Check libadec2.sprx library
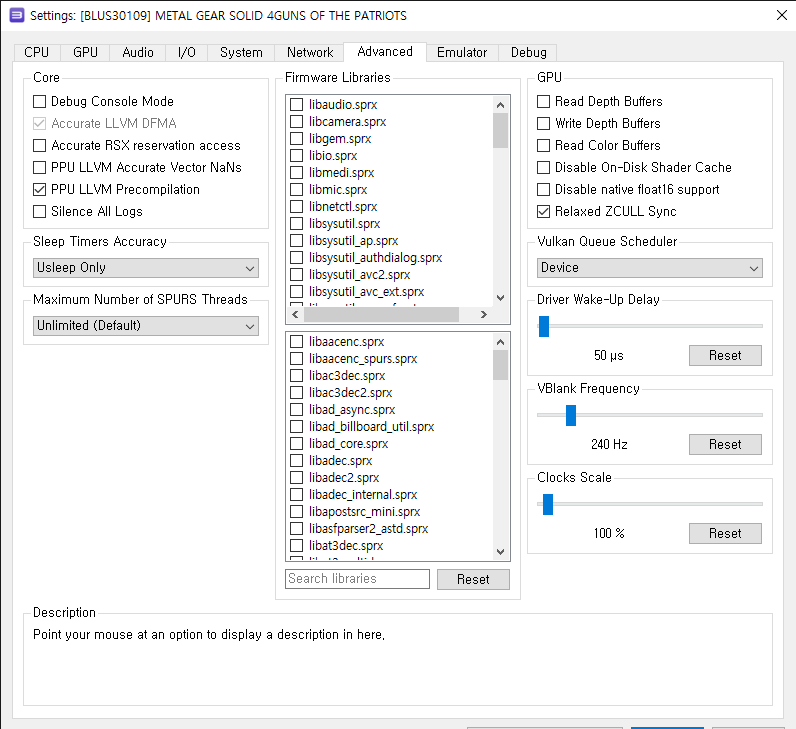The width and height of the screenshot is (796, 729). 296,478
